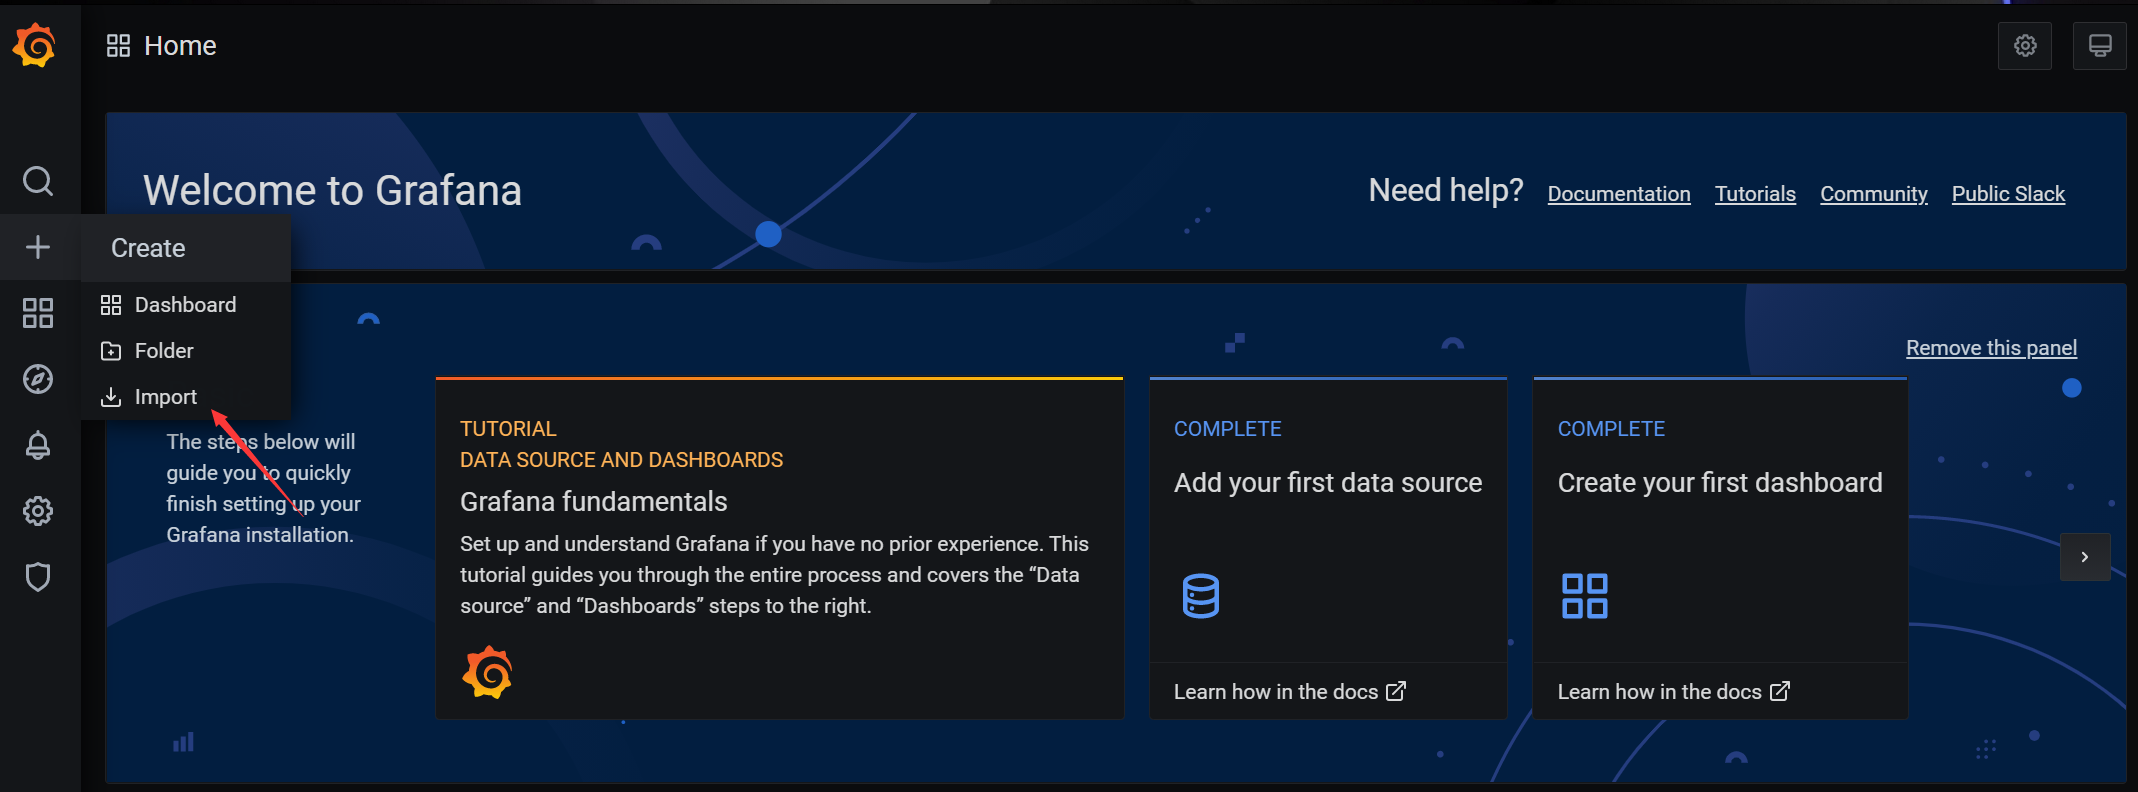Click the Need help? text
Image resolution: width=2138 pixels, height=792 pixels.
pyautogui.click(x=1446, y=190)
